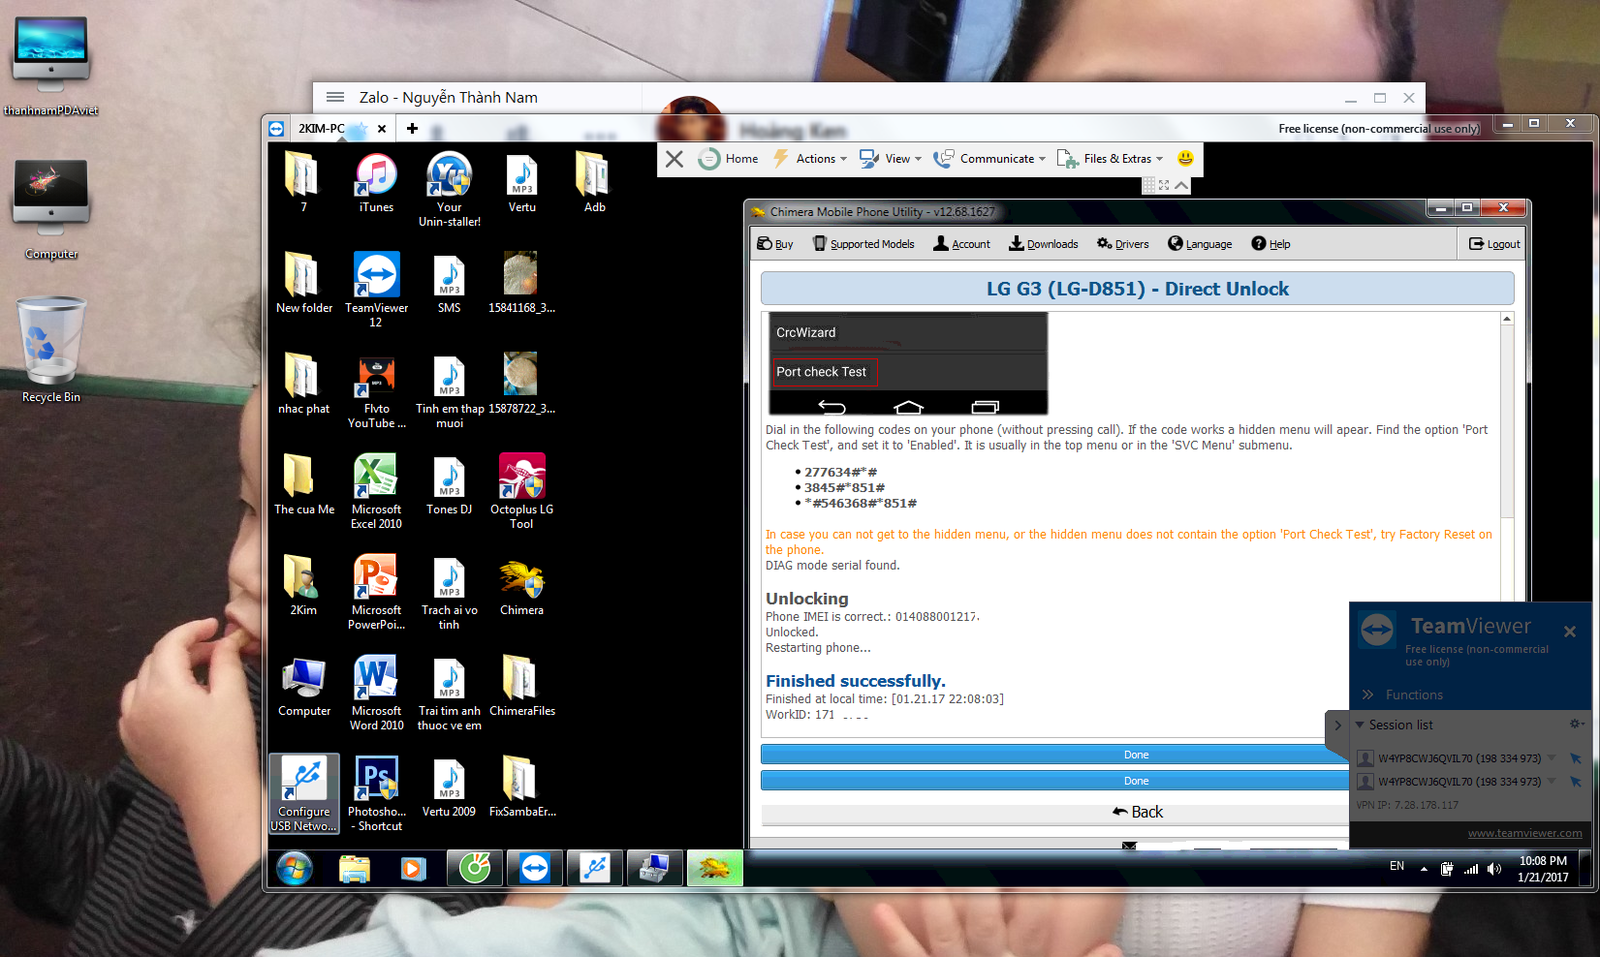Open Session list gear settings dropdown
This screenshot has height=957, width=1600.
click(1577, 724)
